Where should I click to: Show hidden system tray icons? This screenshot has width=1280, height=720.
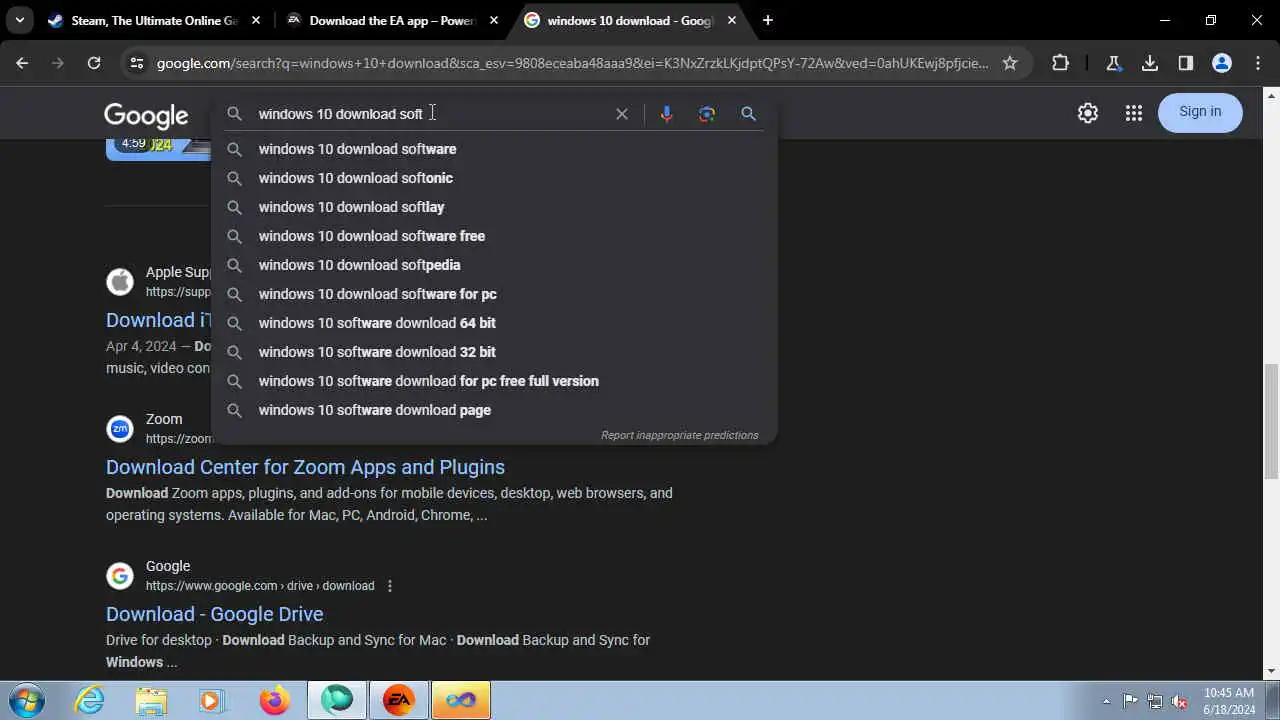pos(1106,701)
